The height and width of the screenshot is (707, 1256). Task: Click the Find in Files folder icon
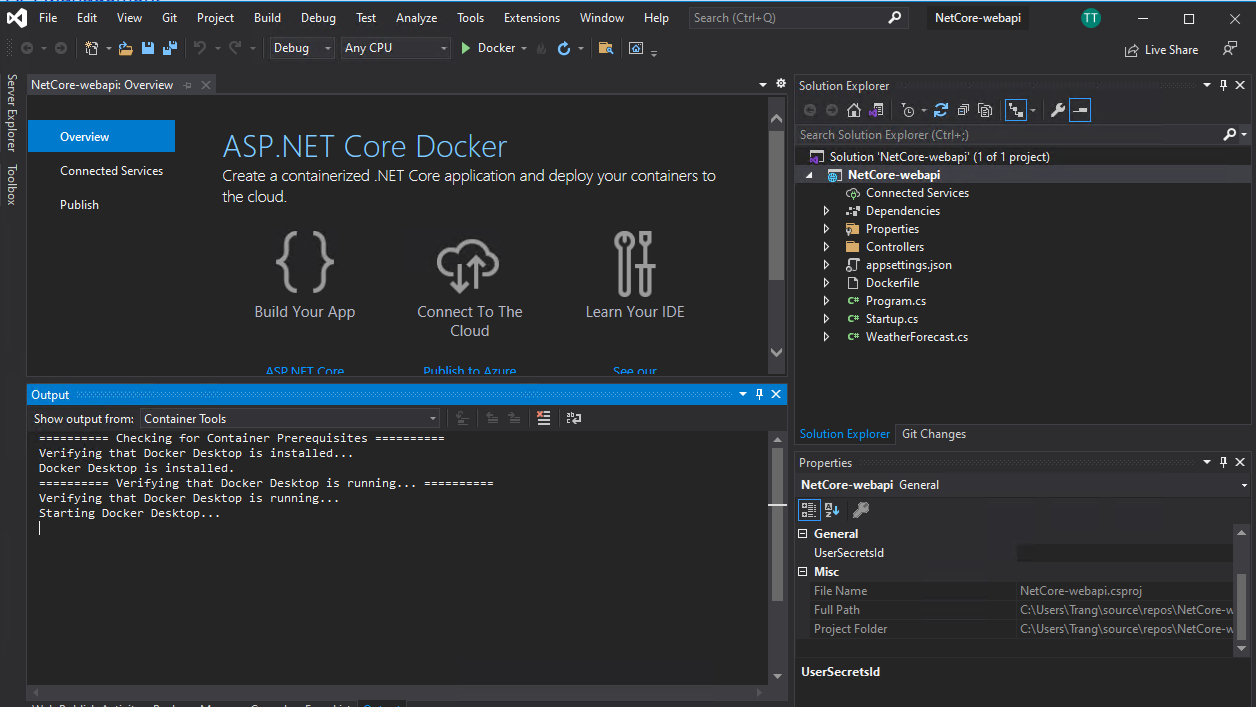point(606,48)
